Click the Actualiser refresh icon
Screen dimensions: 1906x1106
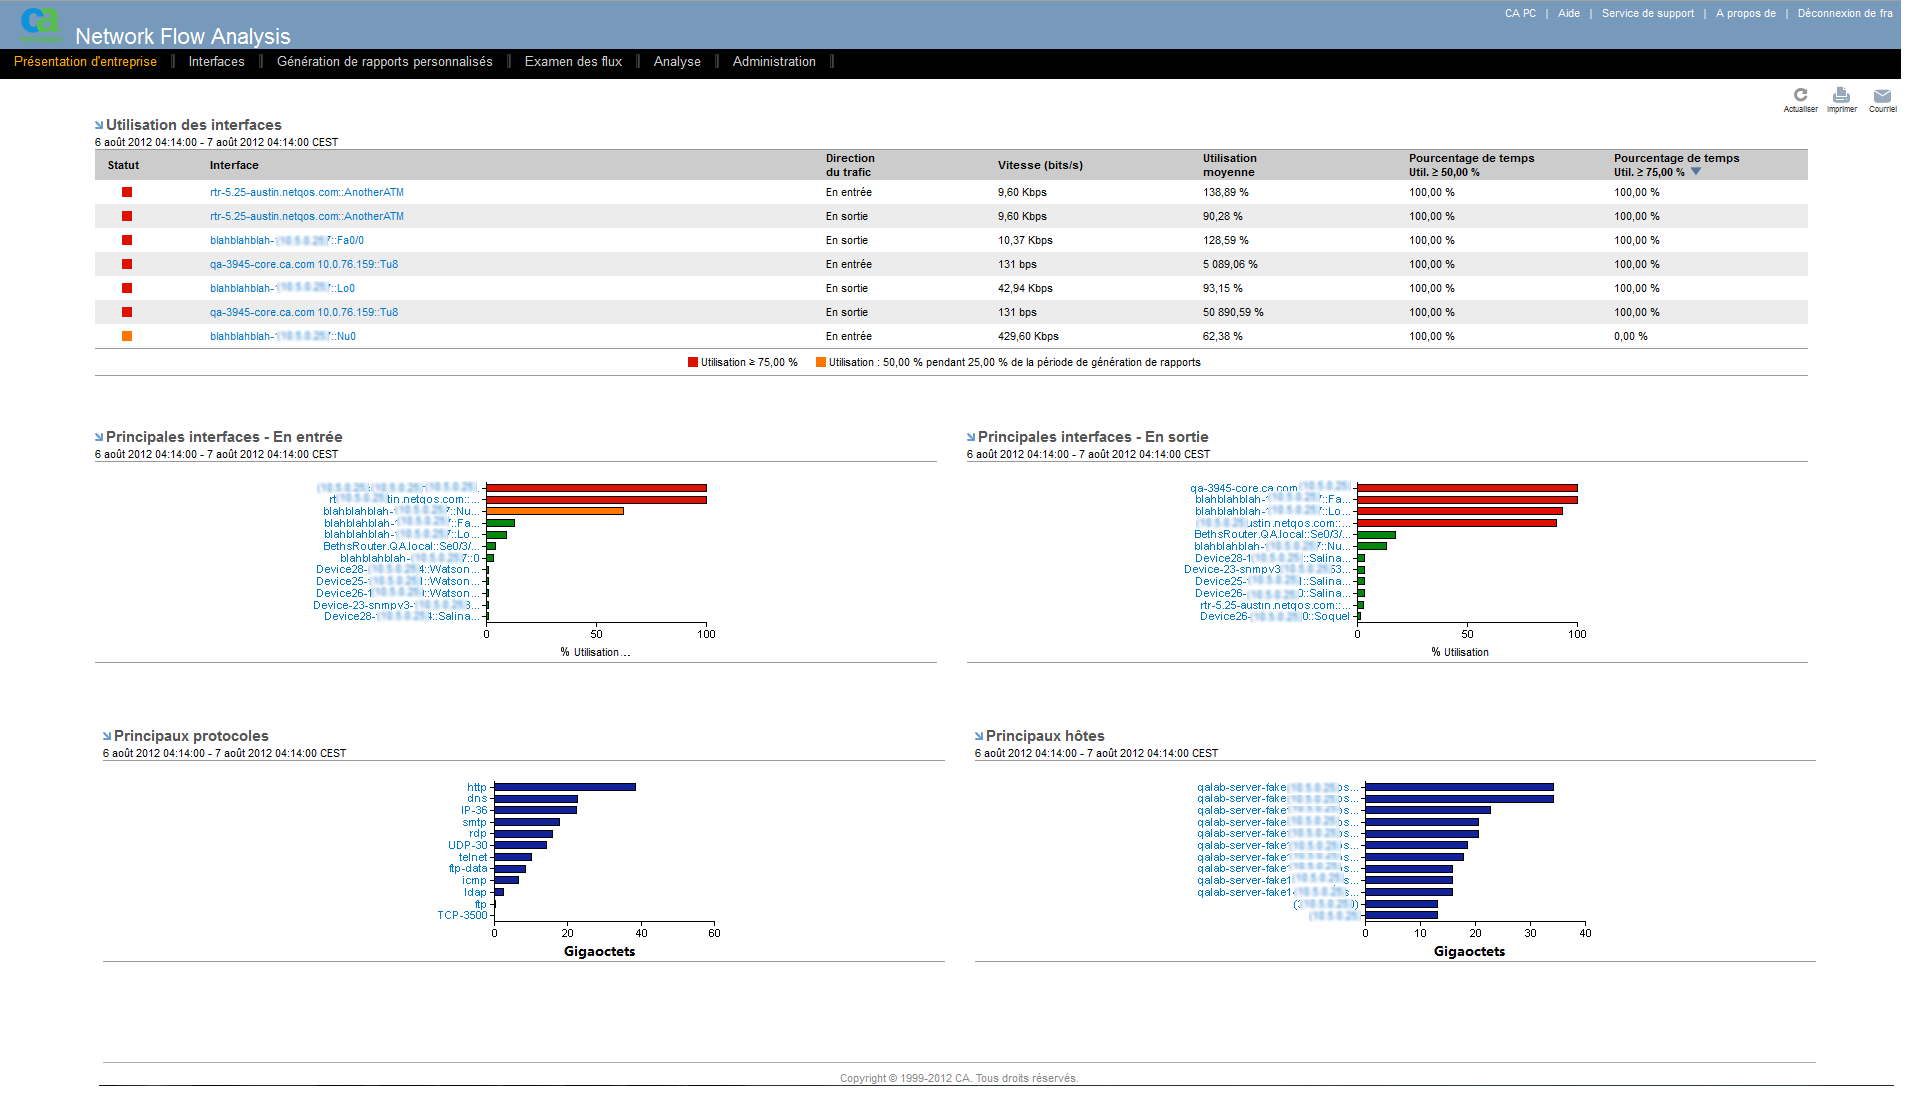1800,96
